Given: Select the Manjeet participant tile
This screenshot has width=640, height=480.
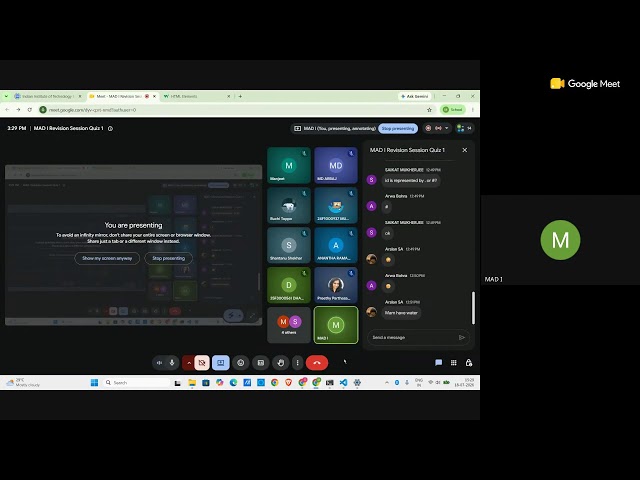Looking at the screenshot, I should [289, 165].
